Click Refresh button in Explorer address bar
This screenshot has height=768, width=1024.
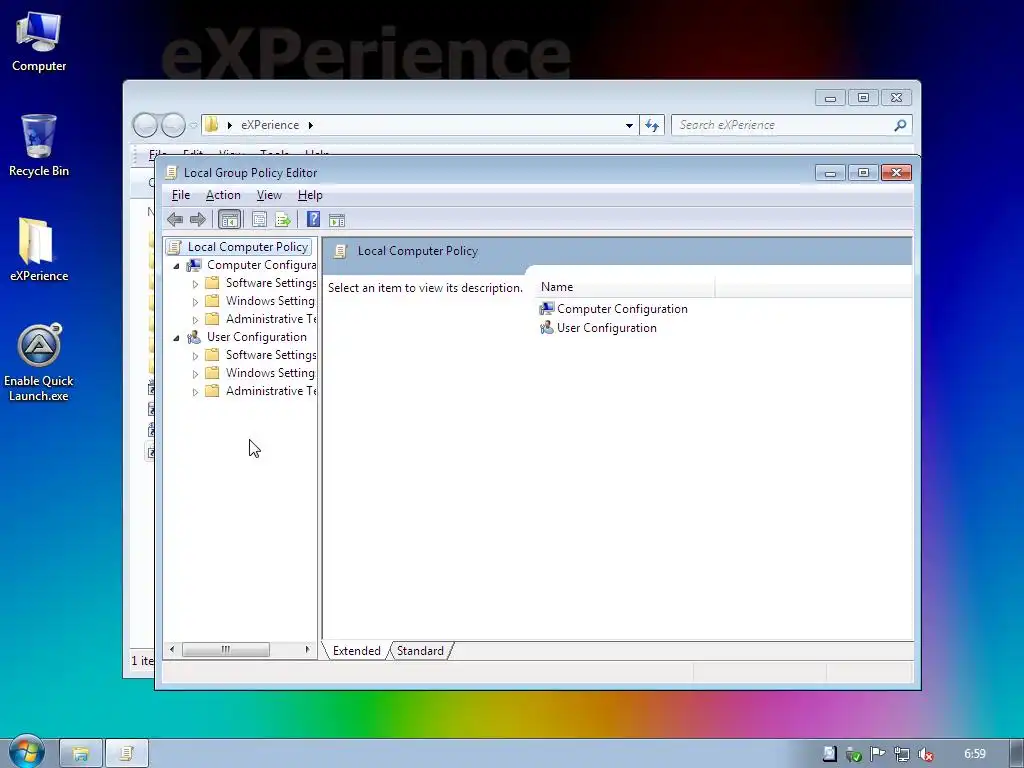pos(652,125)
